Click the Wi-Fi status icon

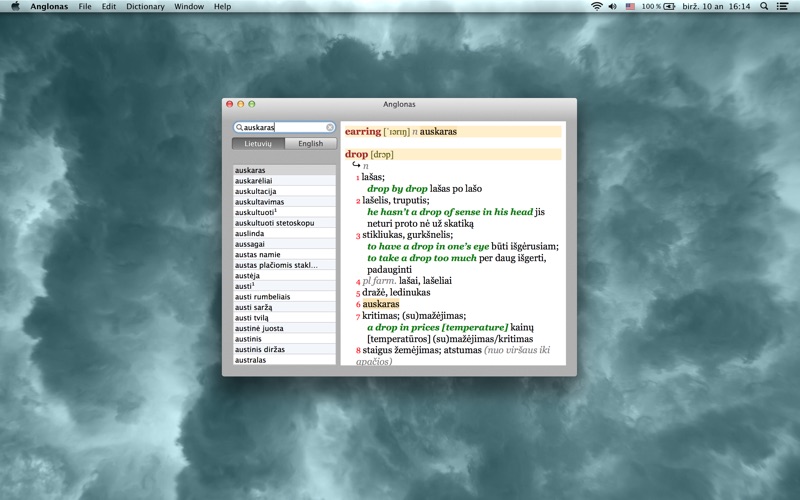coord(596,6)
